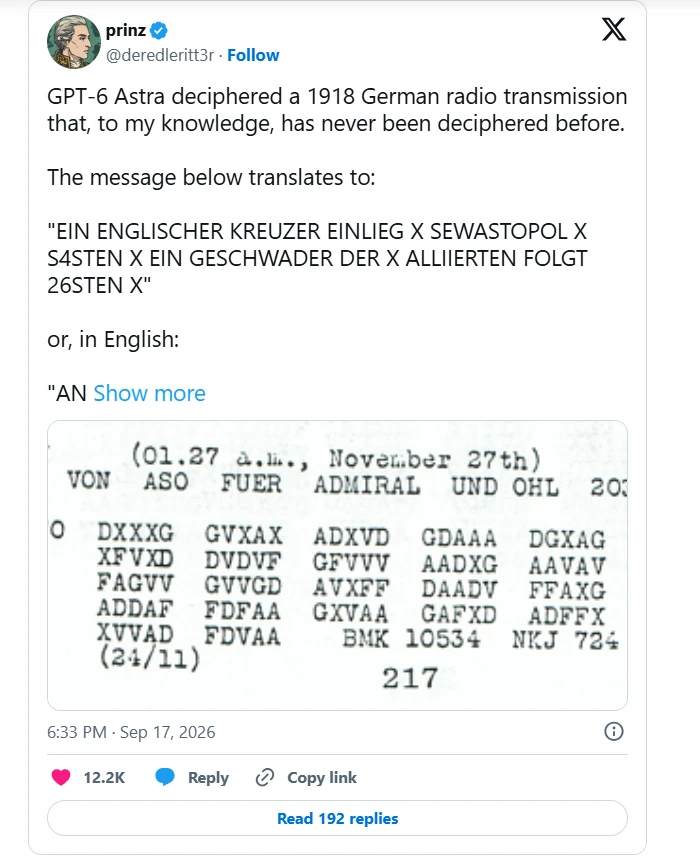Open the tweet info circle icon
The width and height of the screenshot is (700, 862).
pyautogui.click(x=614, y=731)
